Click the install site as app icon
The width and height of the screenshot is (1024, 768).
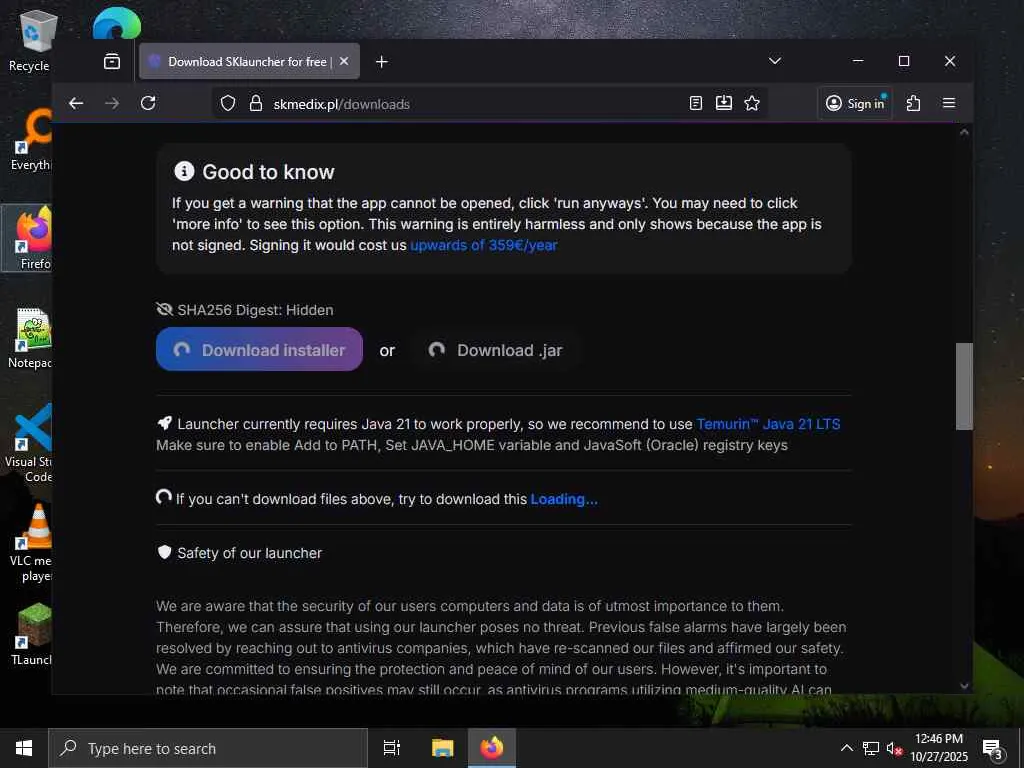coord(724,103)
